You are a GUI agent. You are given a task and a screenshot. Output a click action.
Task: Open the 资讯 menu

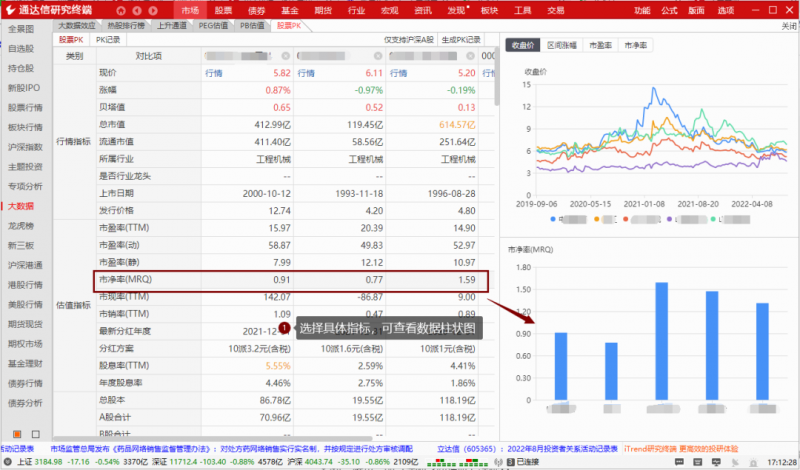click(x=423, y=10)
